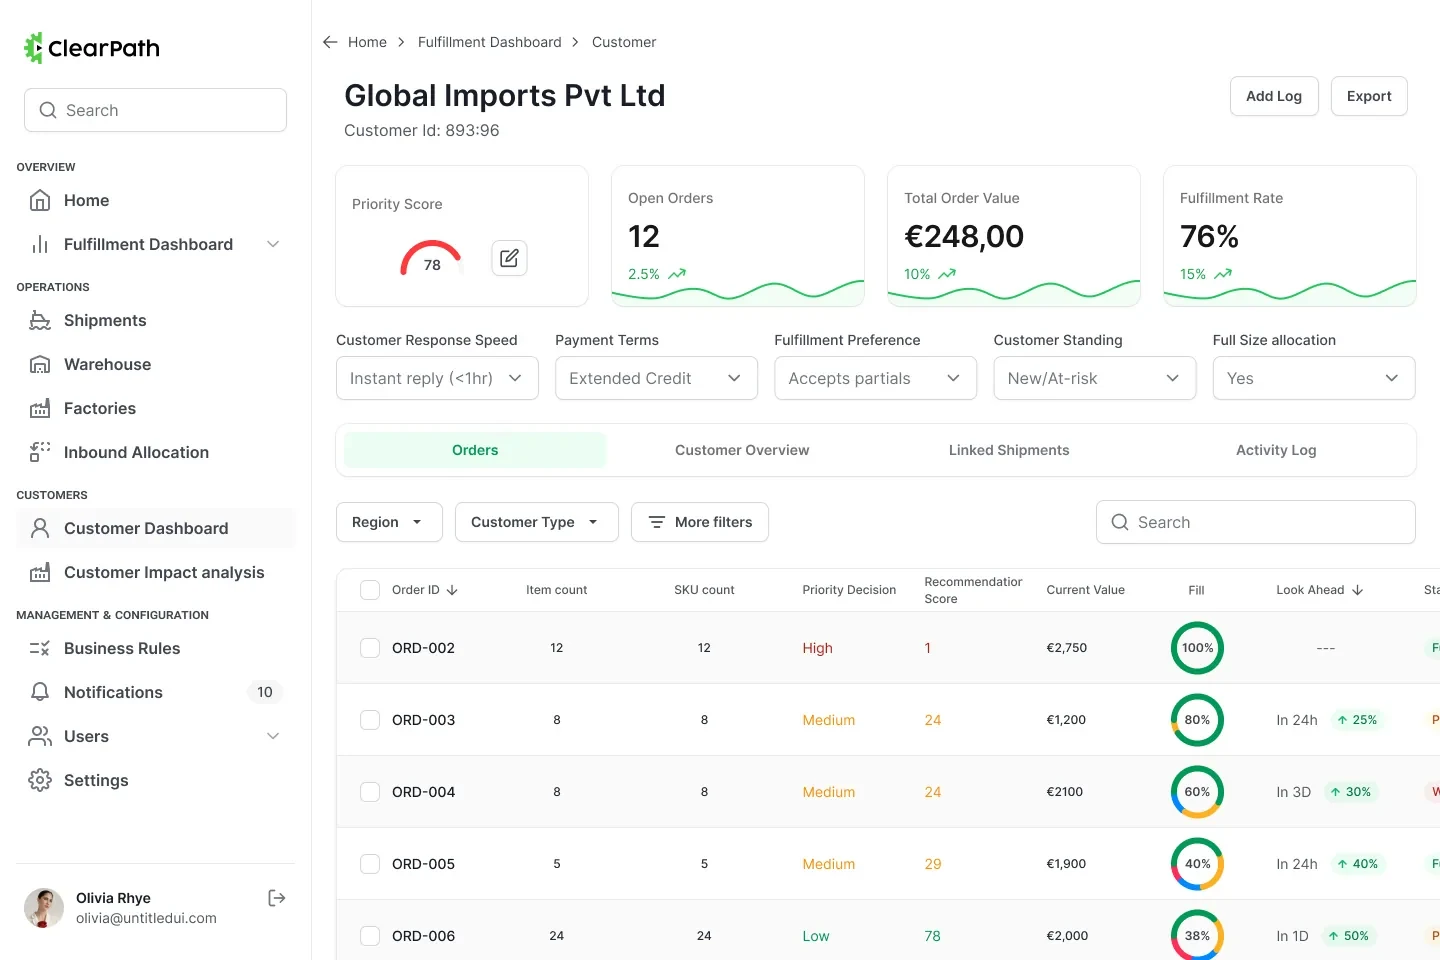This screenshot has height=960, width=1440.
Task: Open the Payment Terms dropdown
Action: [x=656, y=378]
